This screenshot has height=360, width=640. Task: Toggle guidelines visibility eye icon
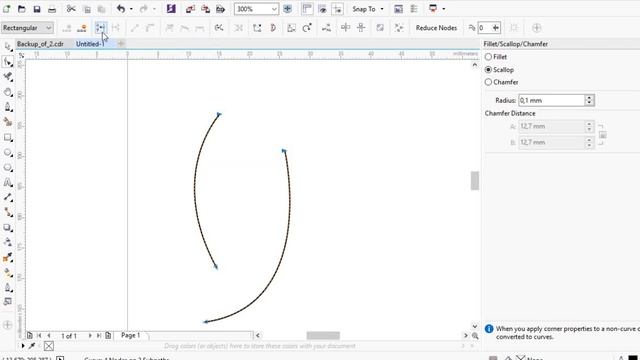322,9
